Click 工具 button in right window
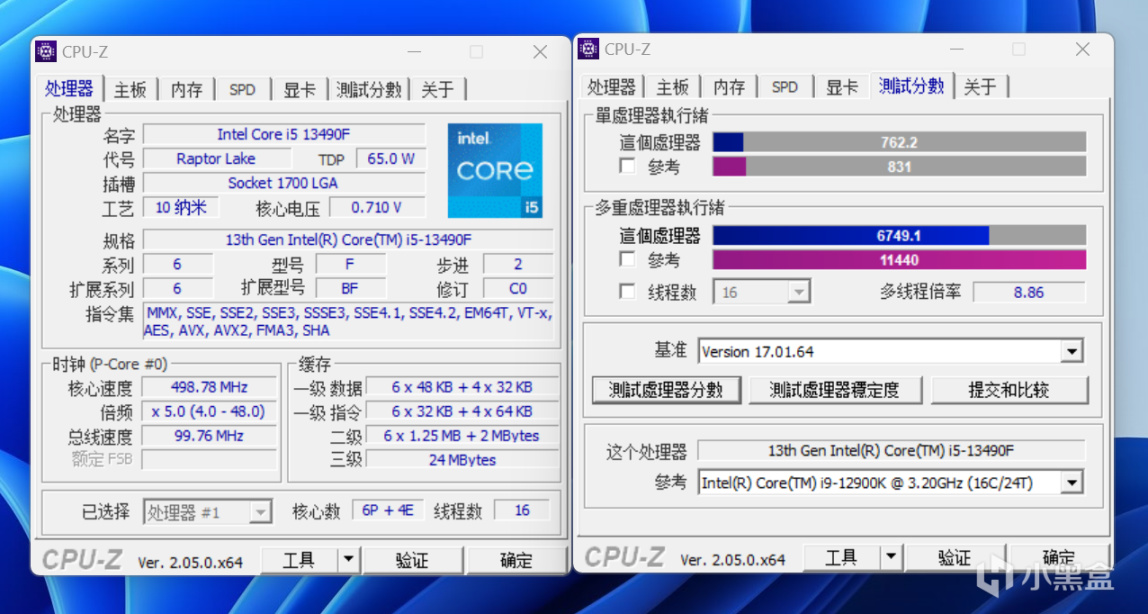The width and height of the screenshot is (1148, 614). 842,558
